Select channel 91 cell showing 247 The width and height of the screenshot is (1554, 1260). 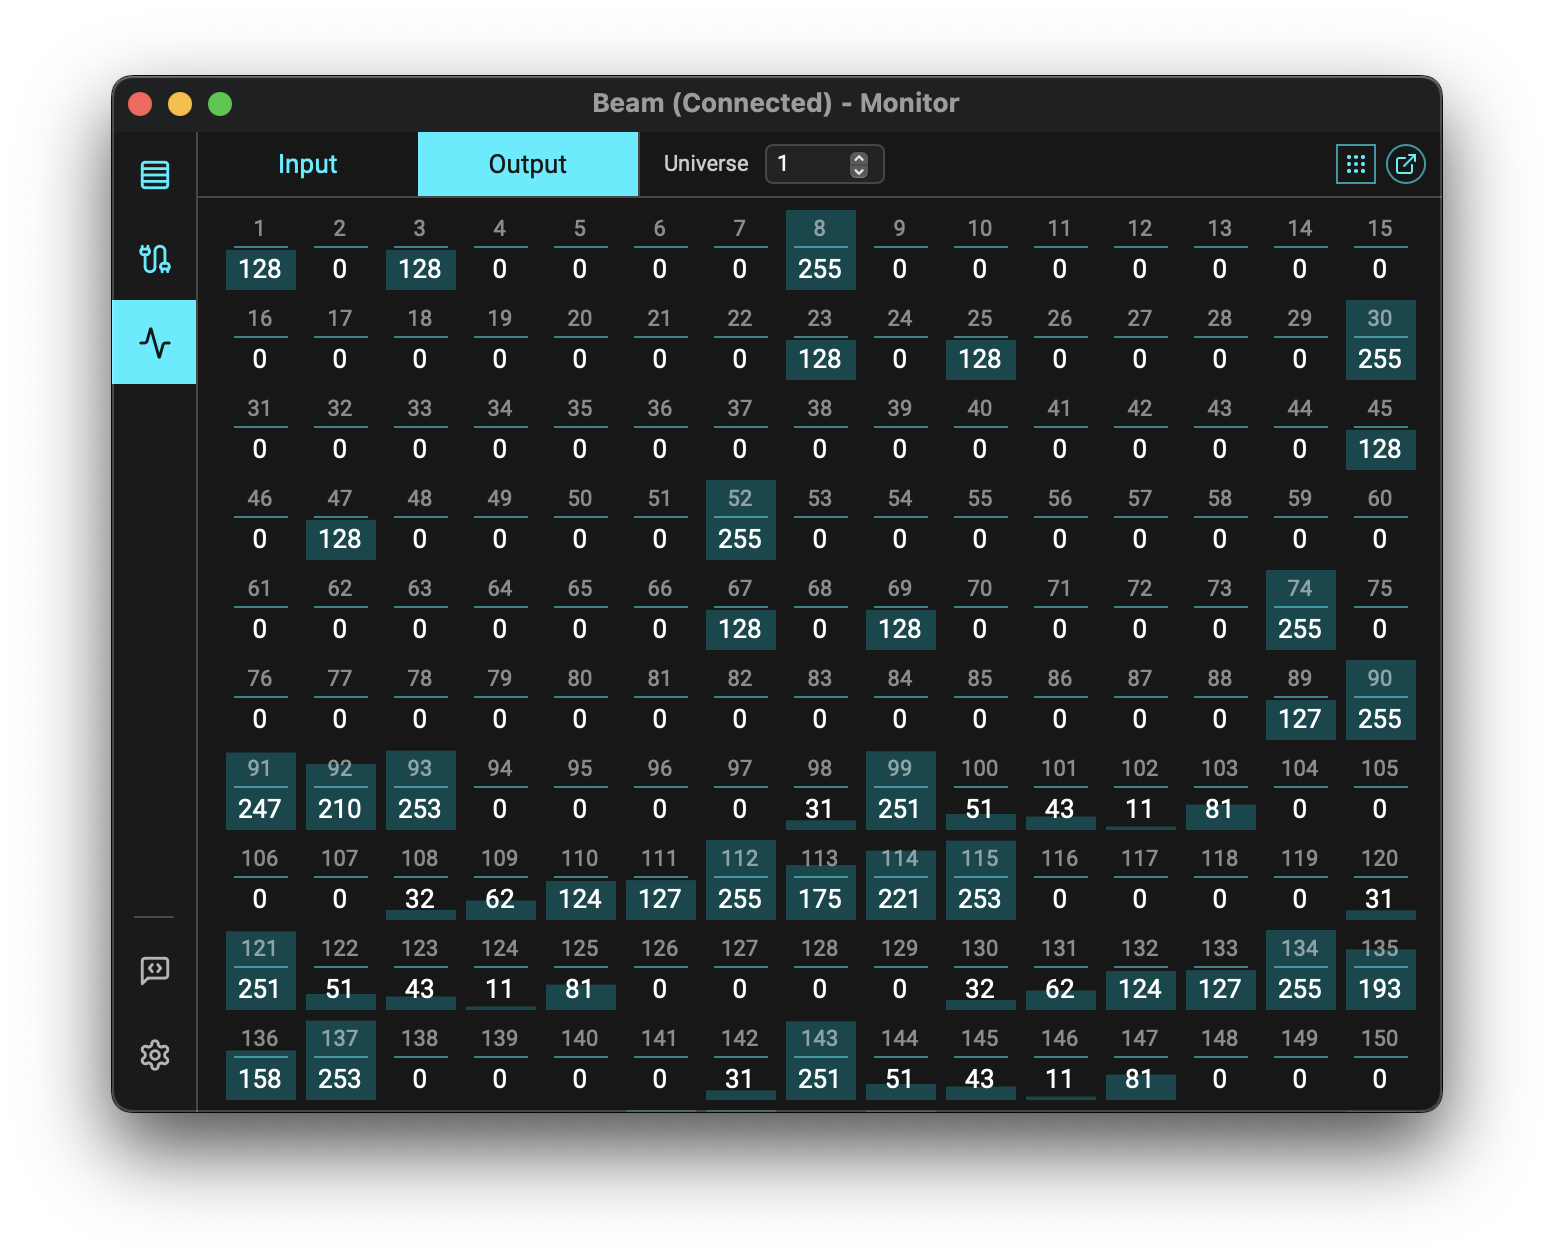tap(260, 790)
